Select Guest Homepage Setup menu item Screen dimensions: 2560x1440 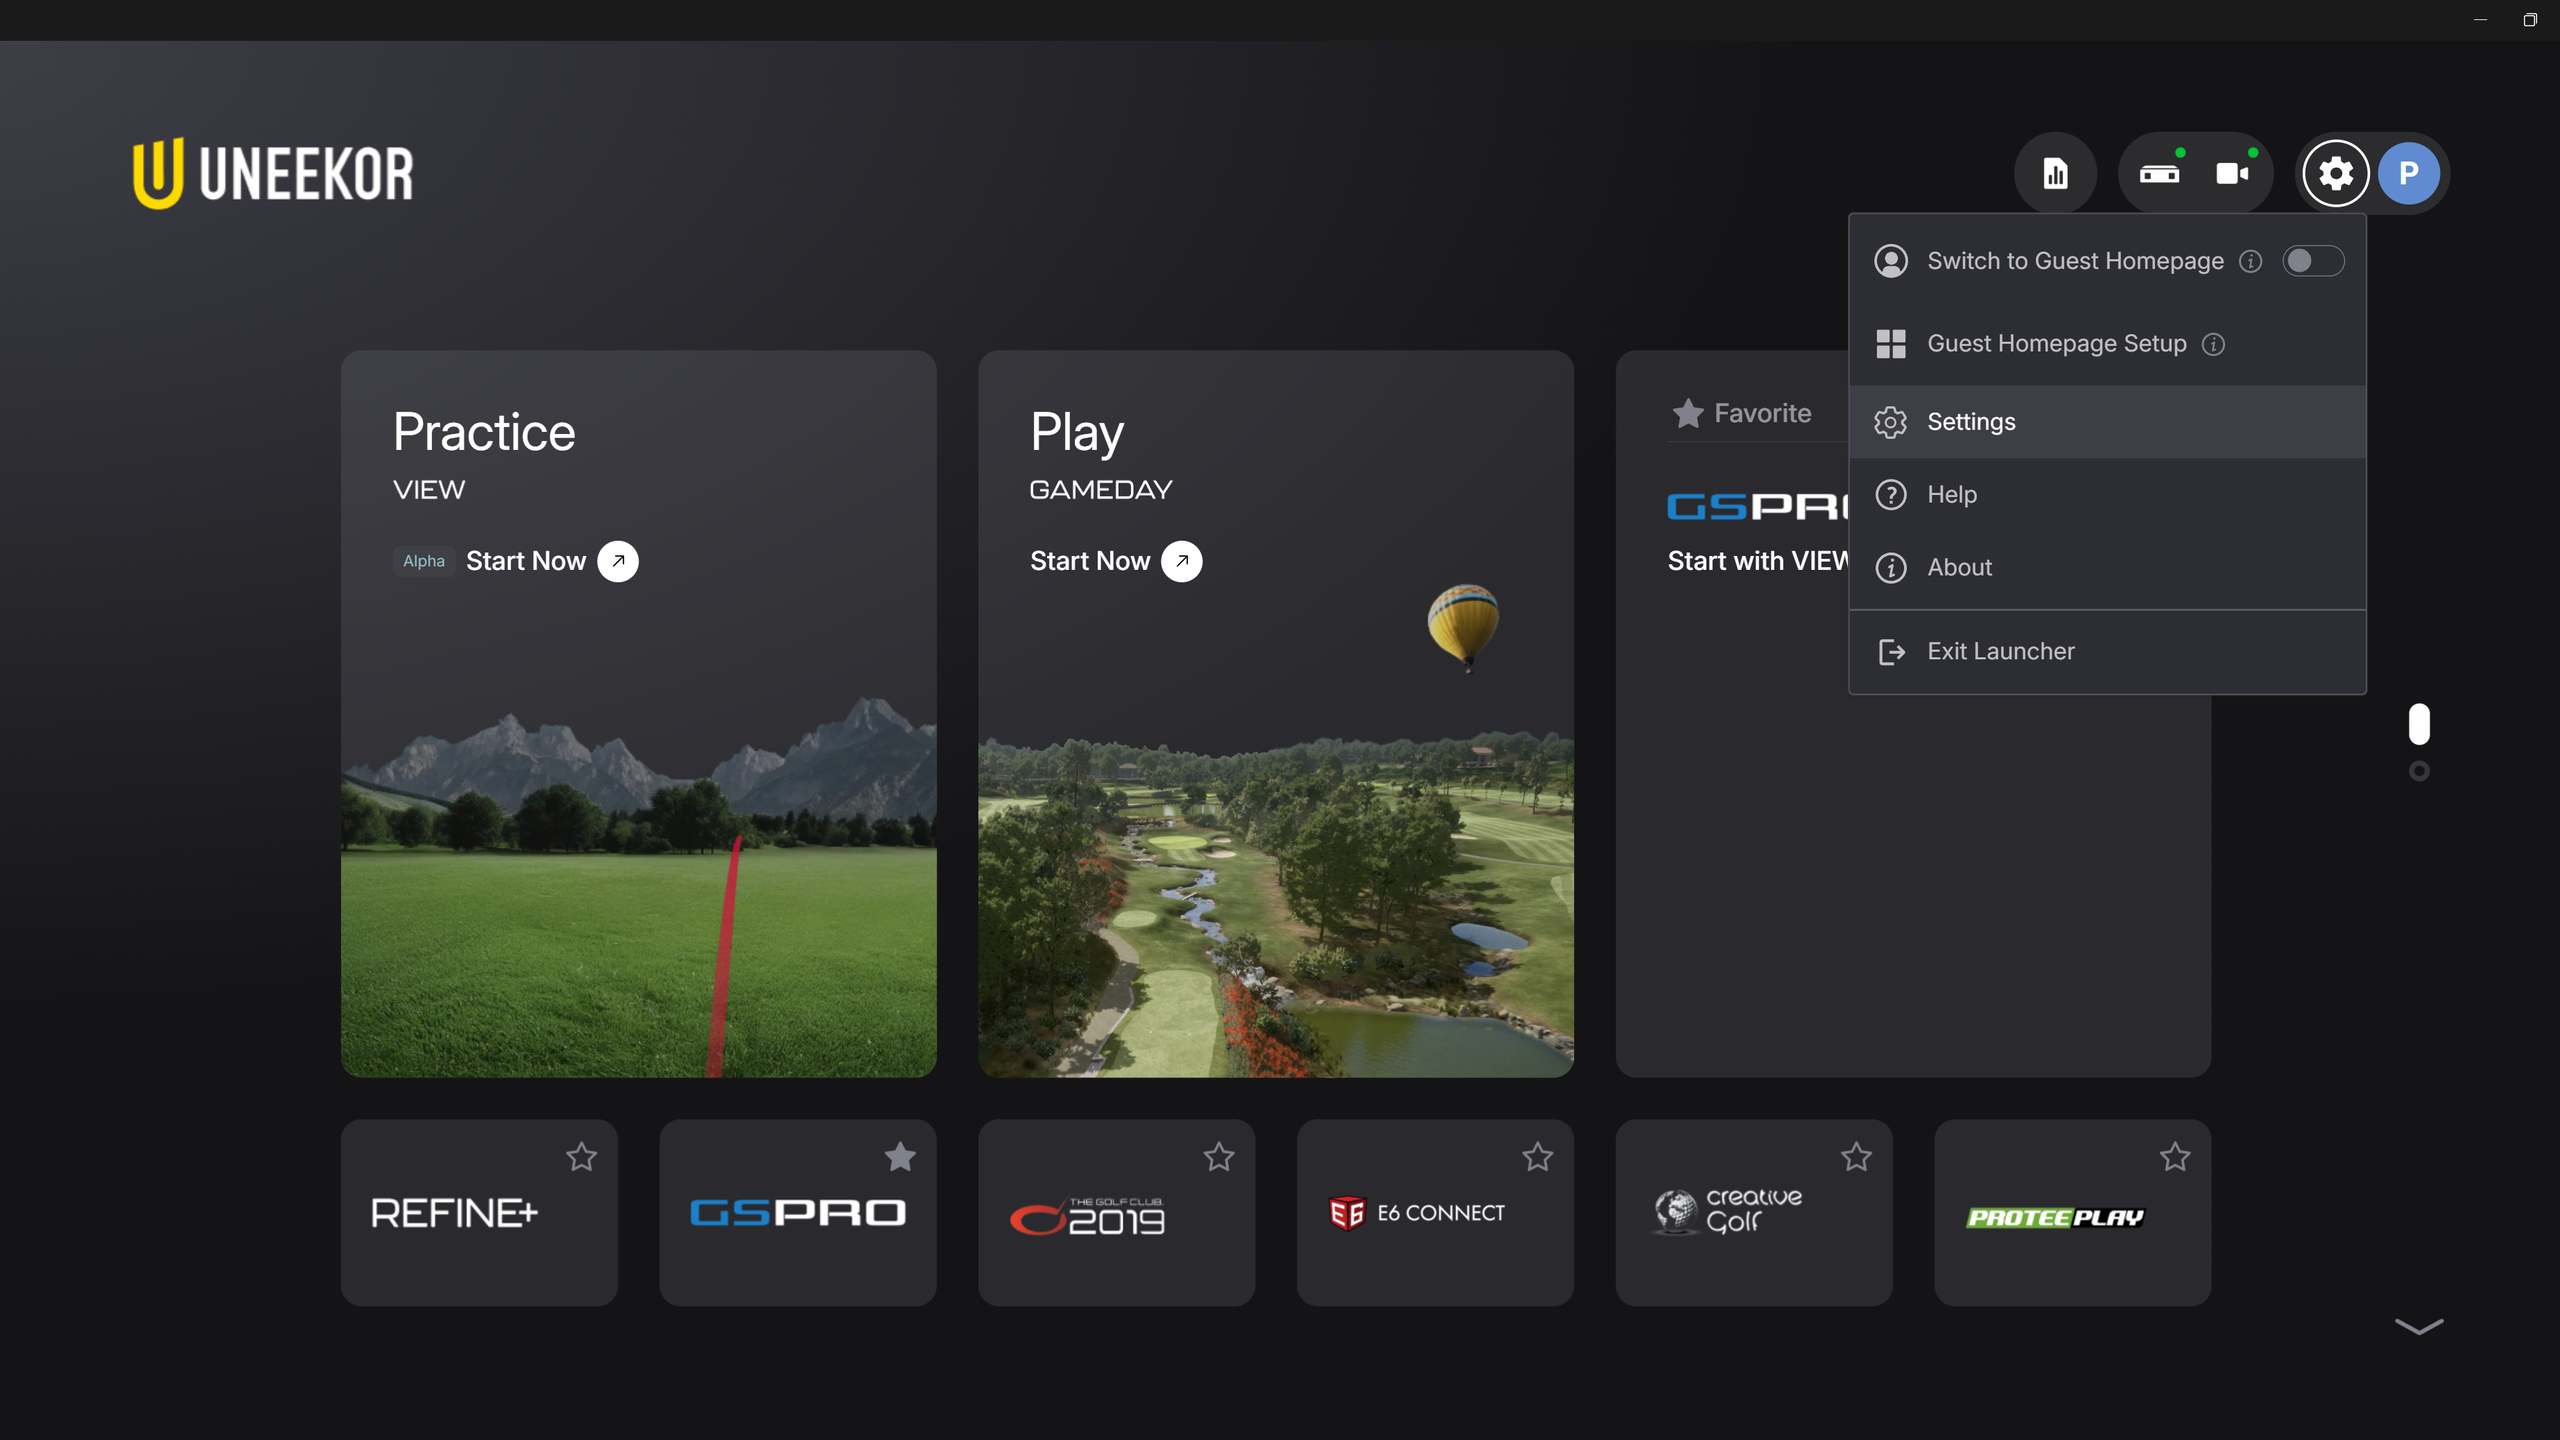[x=2107, y=344]
